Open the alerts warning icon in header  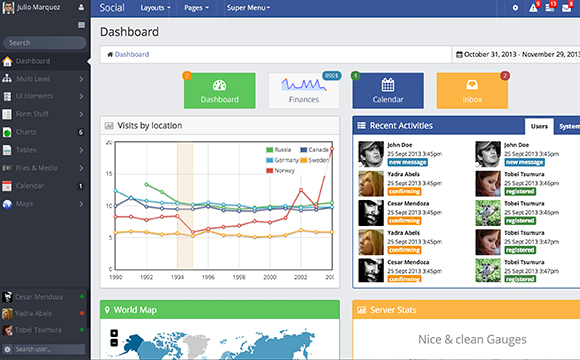pyautogui.click(x=533, y=8)
